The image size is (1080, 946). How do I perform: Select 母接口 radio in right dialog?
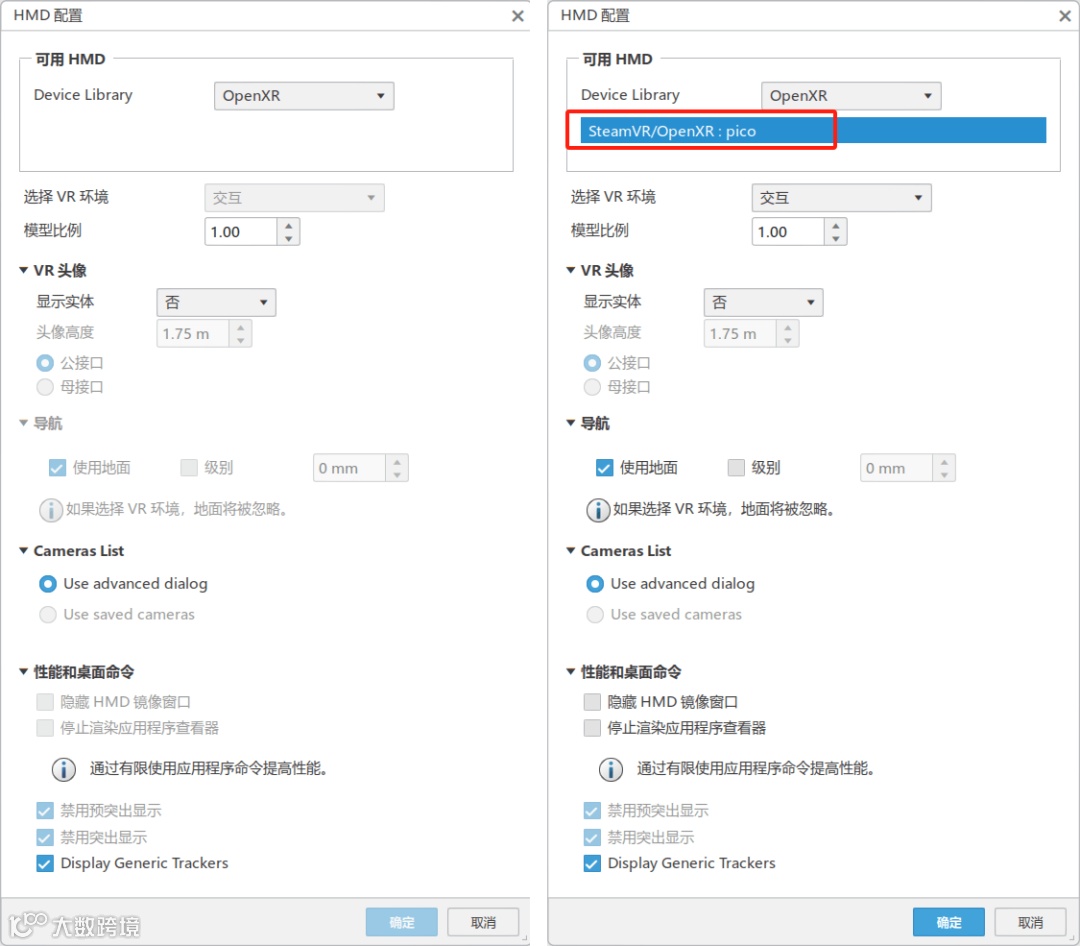point(592,387)
